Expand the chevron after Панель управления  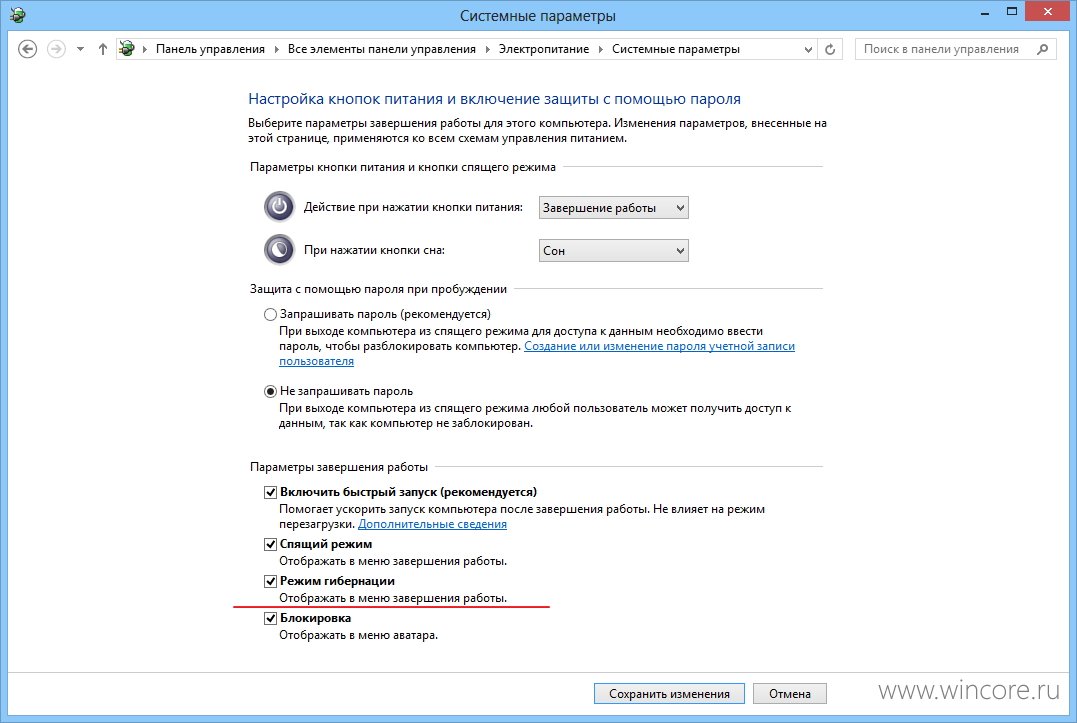[276, 49]
